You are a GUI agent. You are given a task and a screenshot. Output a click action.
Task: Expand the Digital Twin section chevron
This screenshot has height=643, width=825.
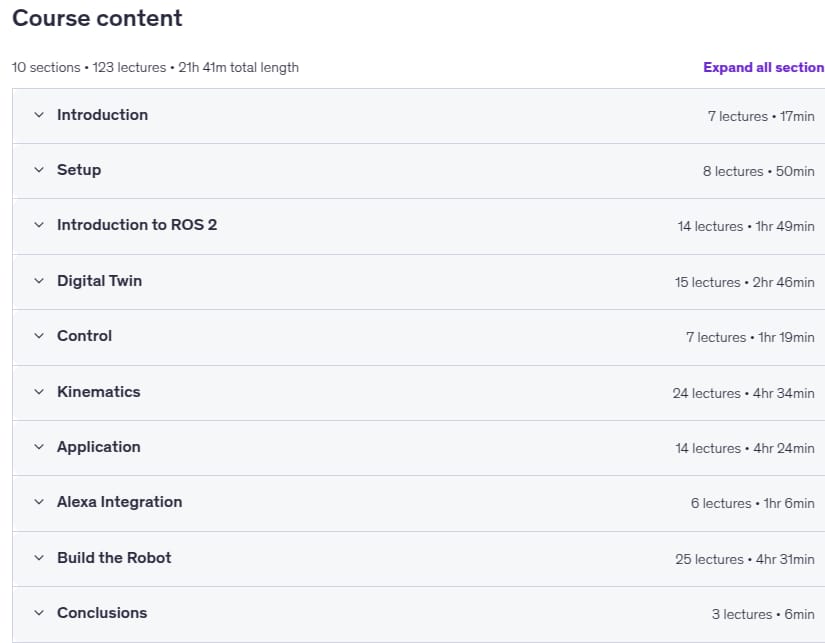click(x=39, y=280)
